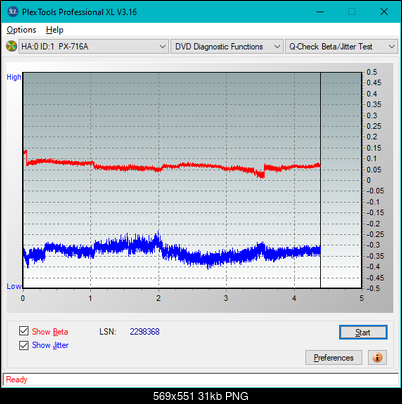Click the Ready status bar text
The height and width of the screenshot is (404, 402).
tap(17, 380)
